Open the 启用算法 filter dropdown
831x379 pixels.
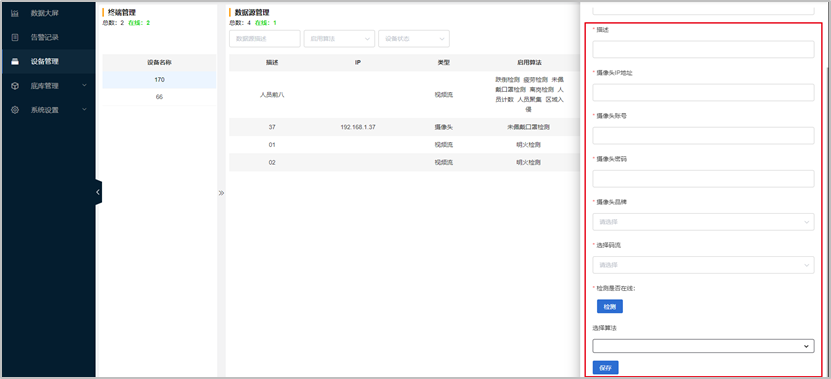click(339, 39)
